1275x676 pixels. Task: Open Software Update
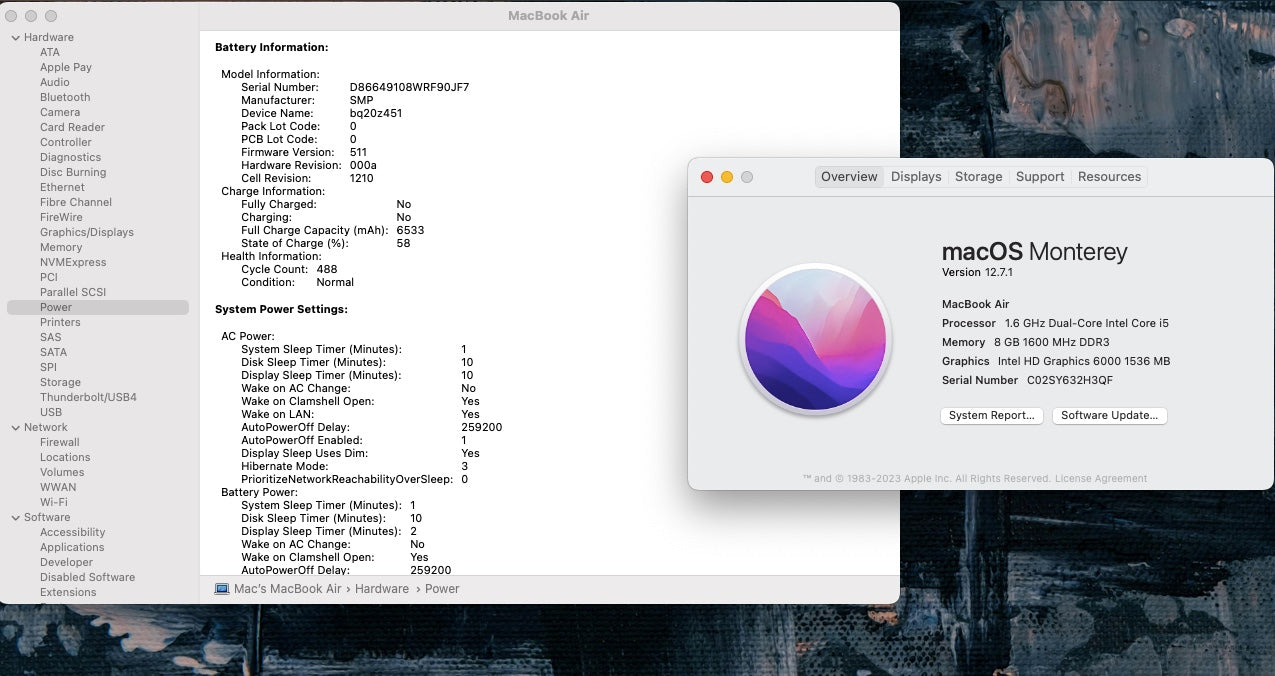pyautogui.click(x=1109, y=416)
